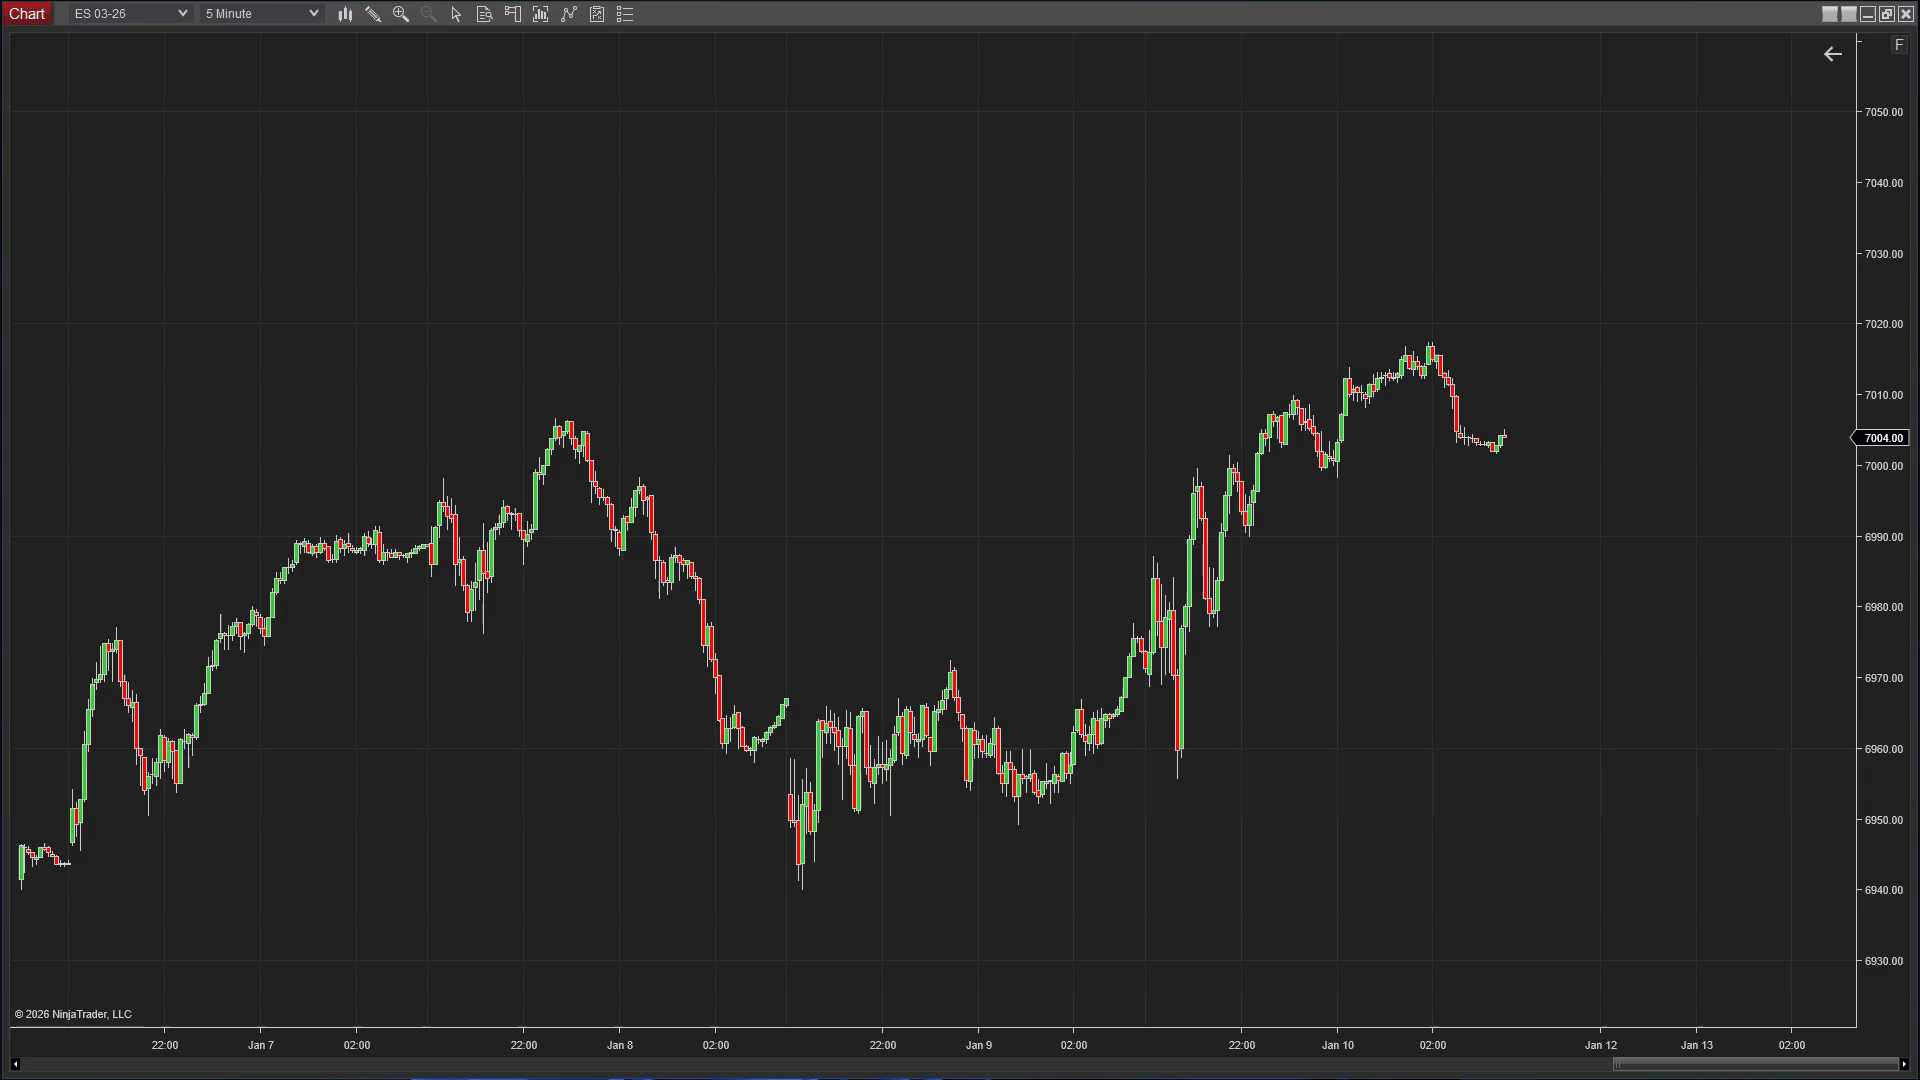Image resolution: width=1920 pixels, height=1080 pixels.
Task: Activate the zoom in magnifier tool
Action: coord(401,14)
